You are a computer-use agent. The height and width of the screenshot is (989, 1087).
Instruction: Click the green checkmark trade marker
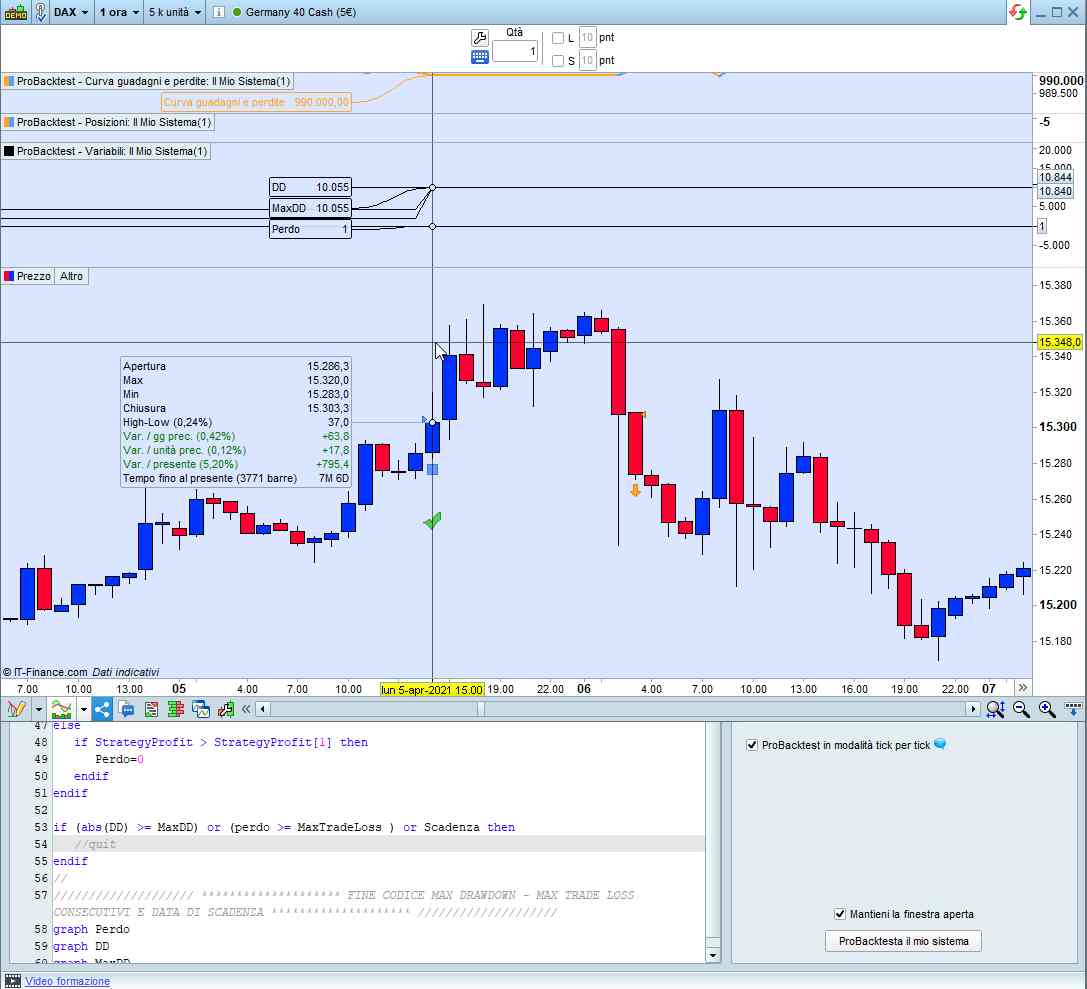click(x=432, y=520)
